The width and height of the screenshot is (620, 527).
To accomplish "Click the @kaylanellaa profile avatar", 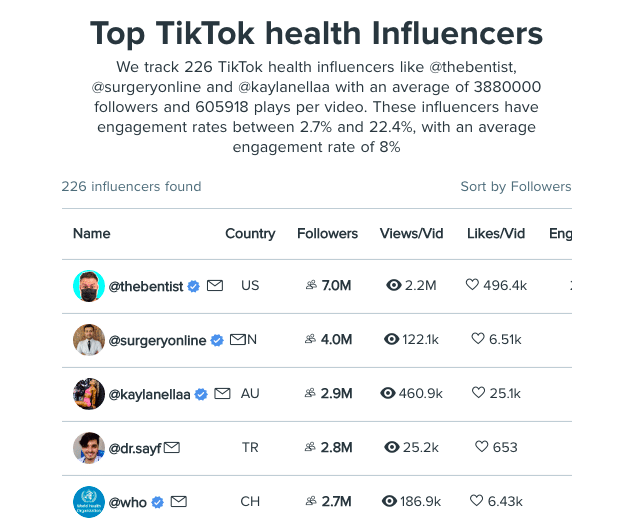I will [x=89, y=394].
